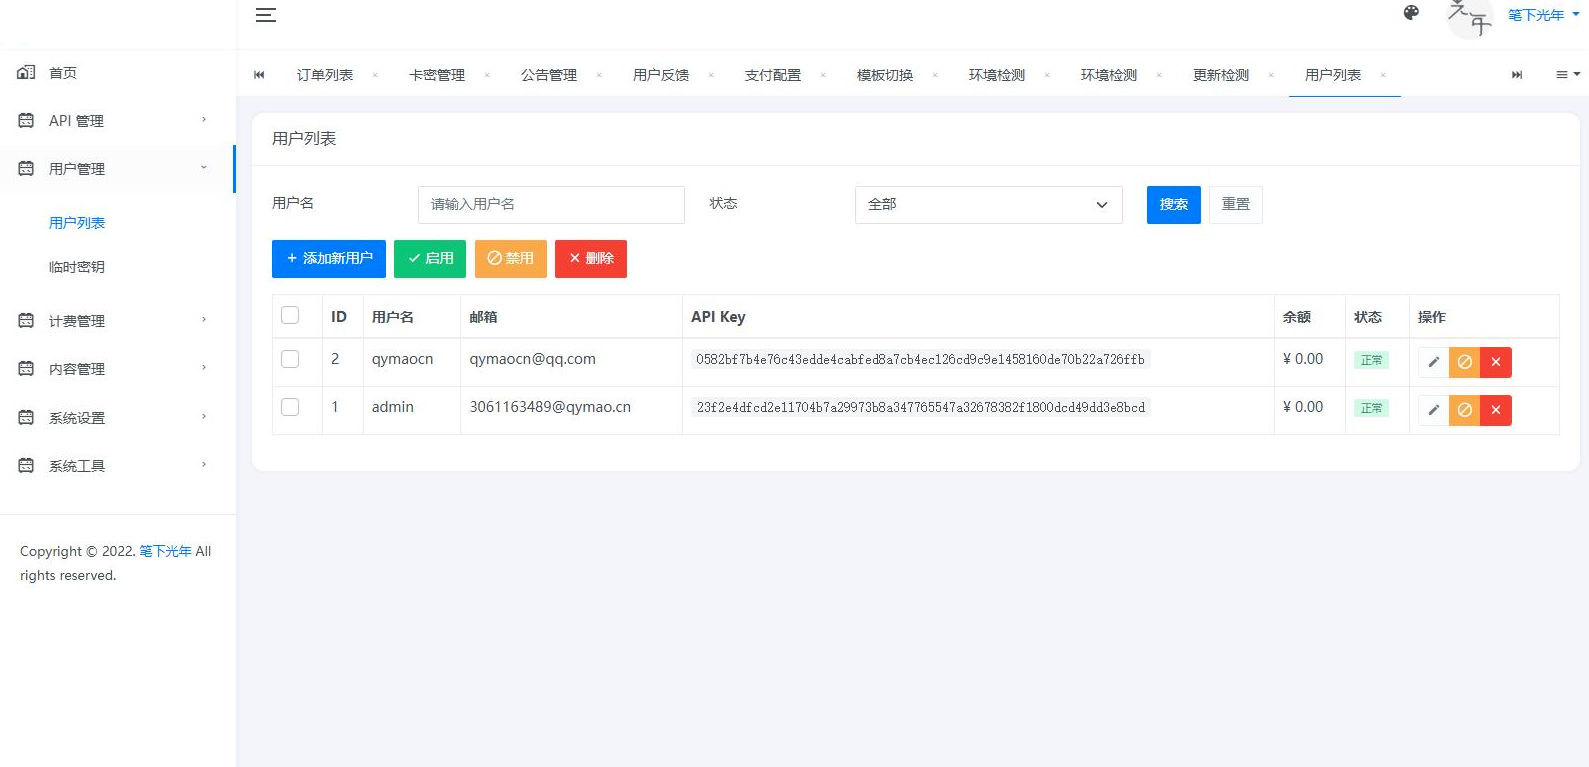Click the green 启用 button
Image resolution: width=1589 pixels, height=767 pixels.
pos(430,258)
